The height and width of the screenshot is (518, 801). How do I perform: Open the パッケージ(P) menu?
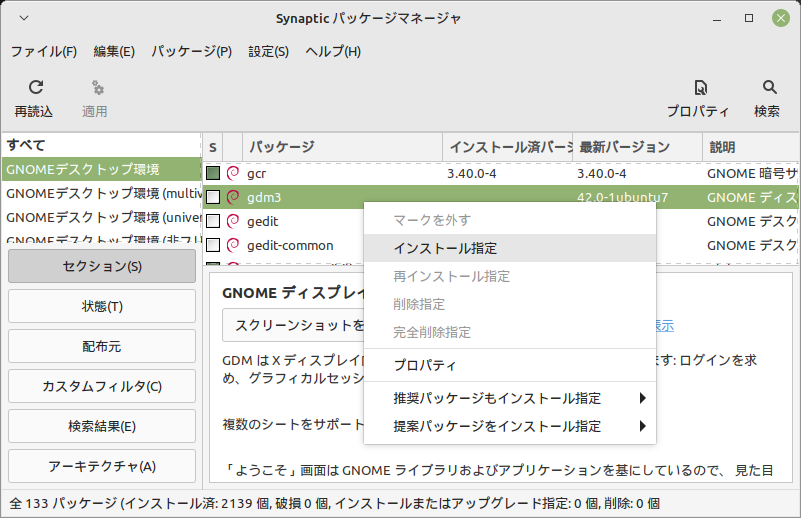click(x=192, y=52)
